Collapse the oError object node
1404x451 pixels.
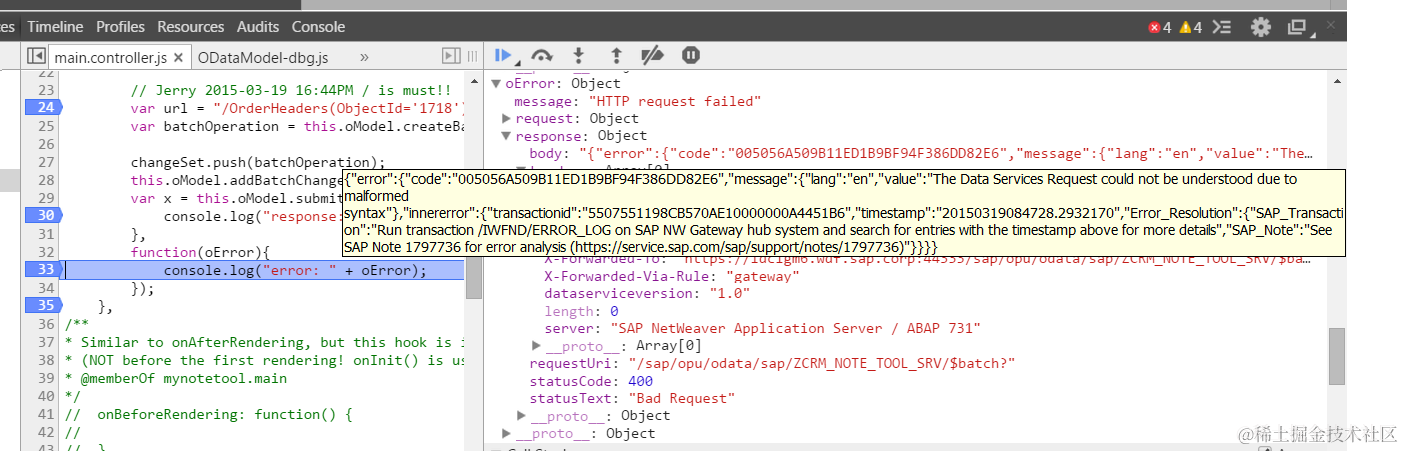tap(496, 84)
